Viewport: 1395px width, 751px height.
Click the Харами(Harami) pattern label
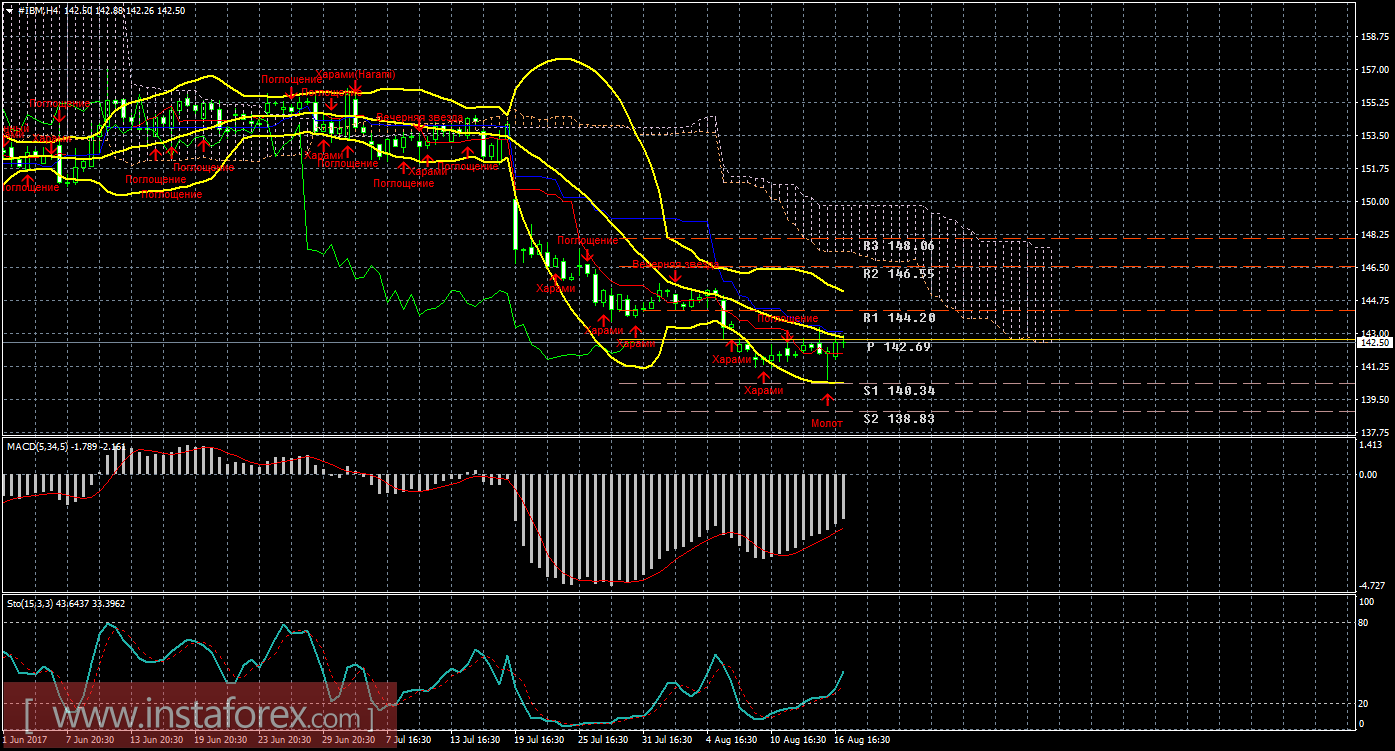356,74
